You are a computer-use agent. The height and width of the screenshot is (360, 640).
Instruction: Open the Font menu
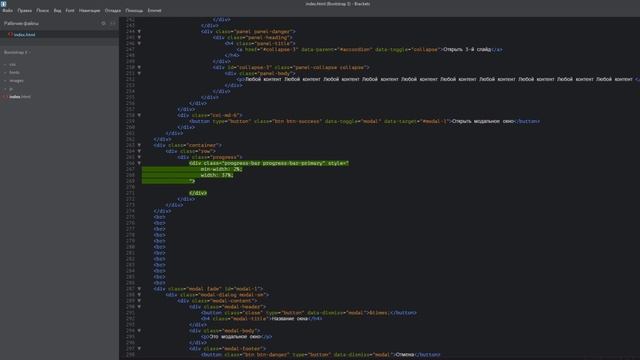click(70, 11)
